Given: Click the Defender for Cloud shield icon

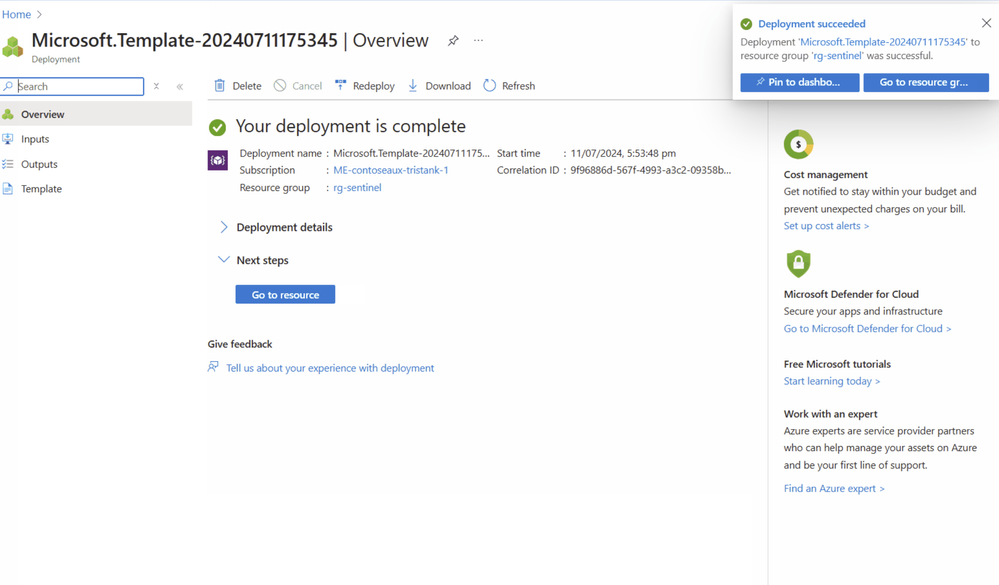Looking at the screenshot, I should click(798, 263).
